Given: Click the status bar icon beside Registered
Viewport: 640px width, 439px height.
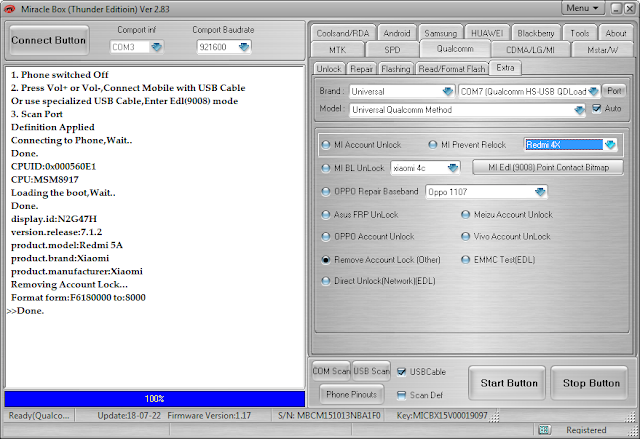Looking at the screenshot, I should click(543, 430).
